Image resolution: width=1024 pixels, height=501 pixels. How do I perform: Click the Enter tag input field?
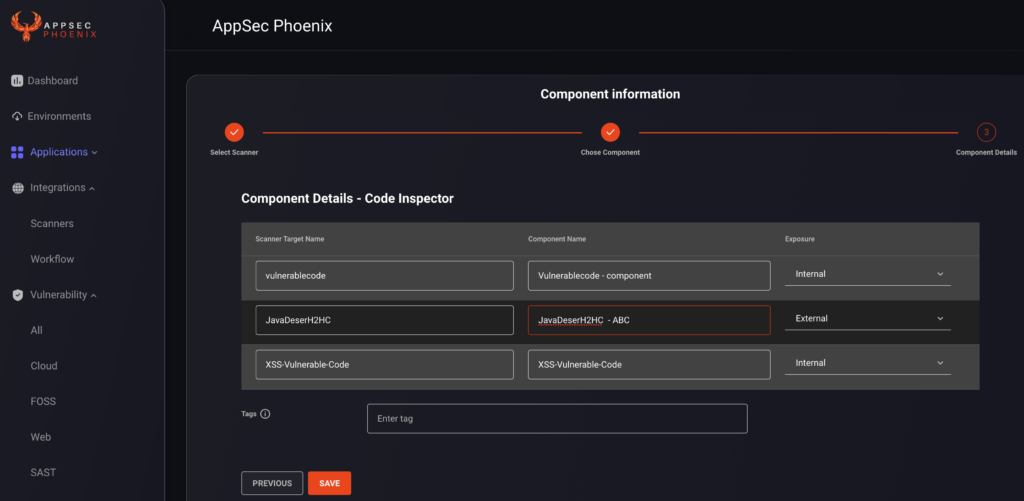click(x=557, y=419)
